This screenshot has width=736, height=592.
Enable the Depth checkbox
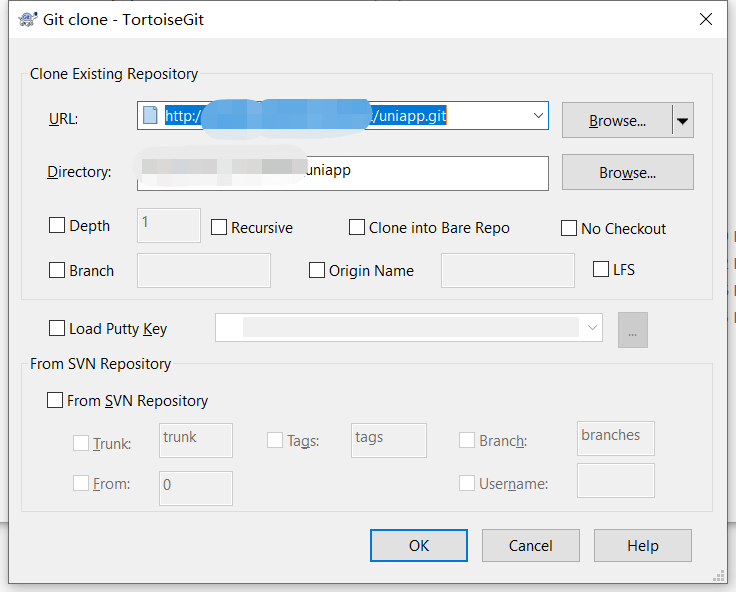coord(57,225)
